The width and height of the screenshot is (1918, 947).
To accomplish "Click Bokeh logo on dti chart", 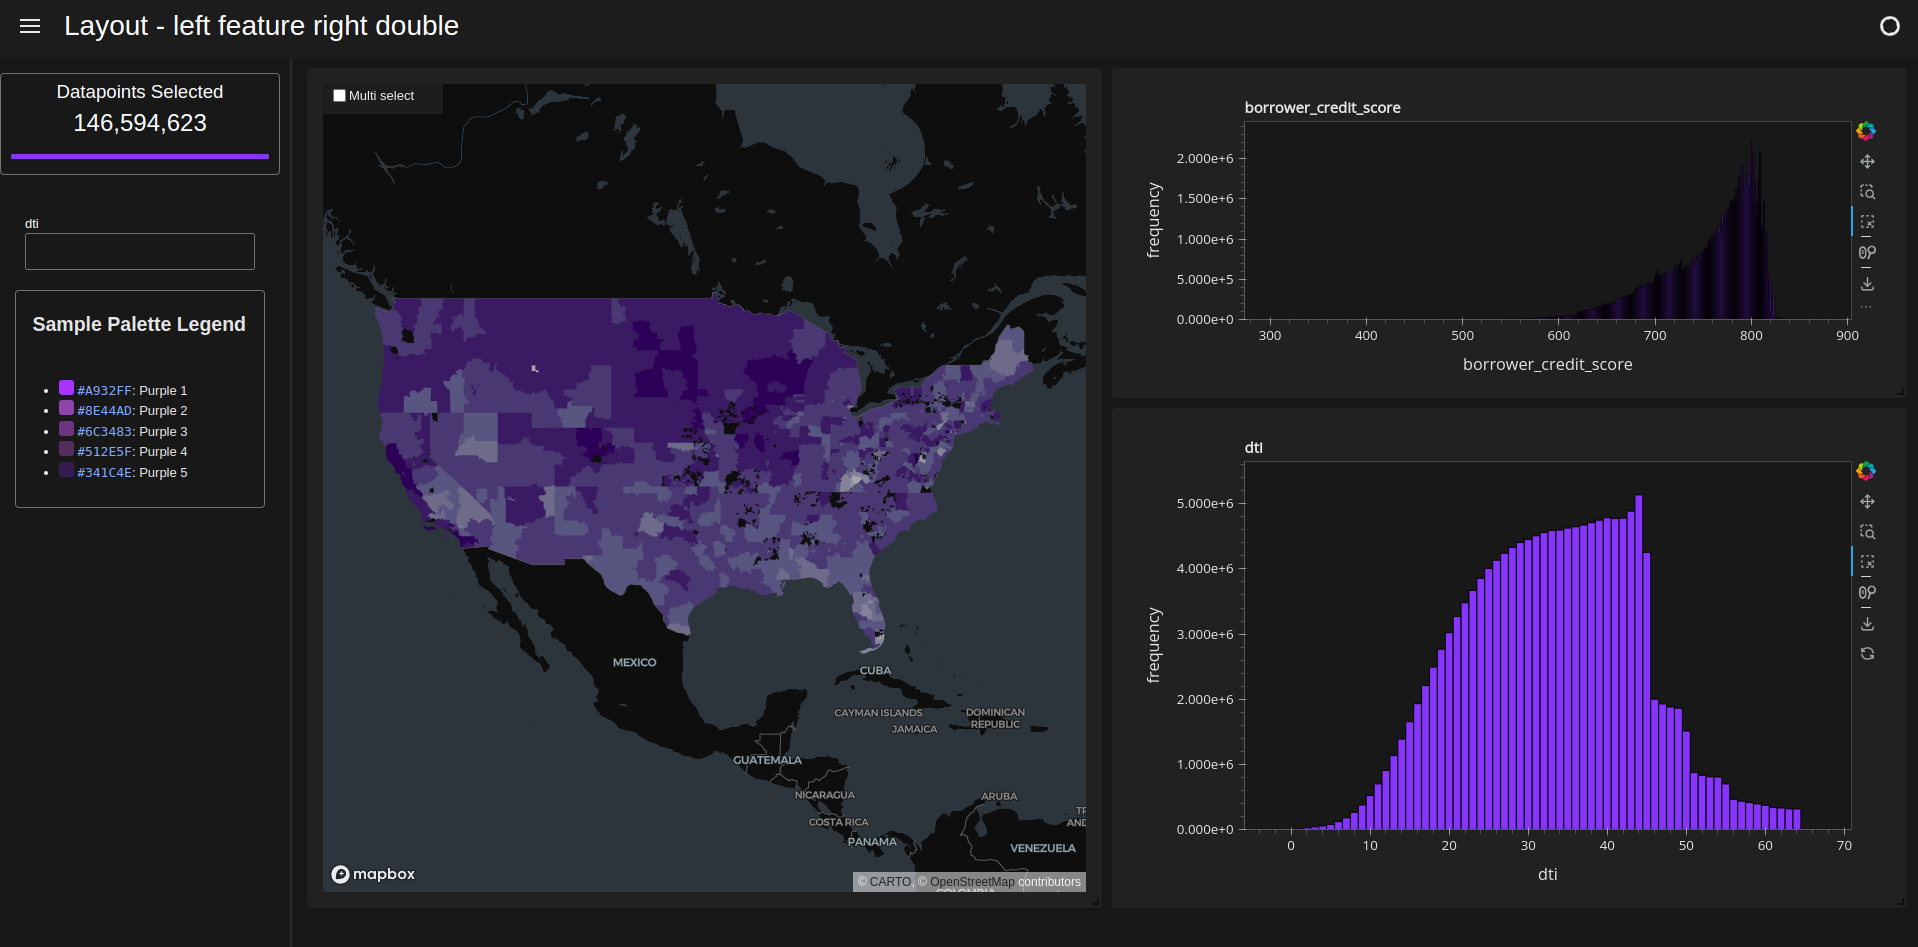I will tap(1866, 471).
